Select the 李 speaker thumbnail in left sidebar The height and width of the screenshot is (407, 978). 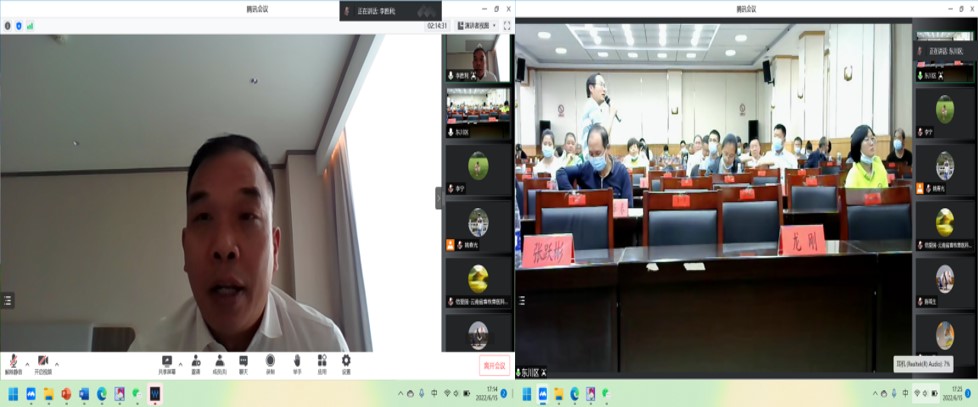click(x=478, y=59)
